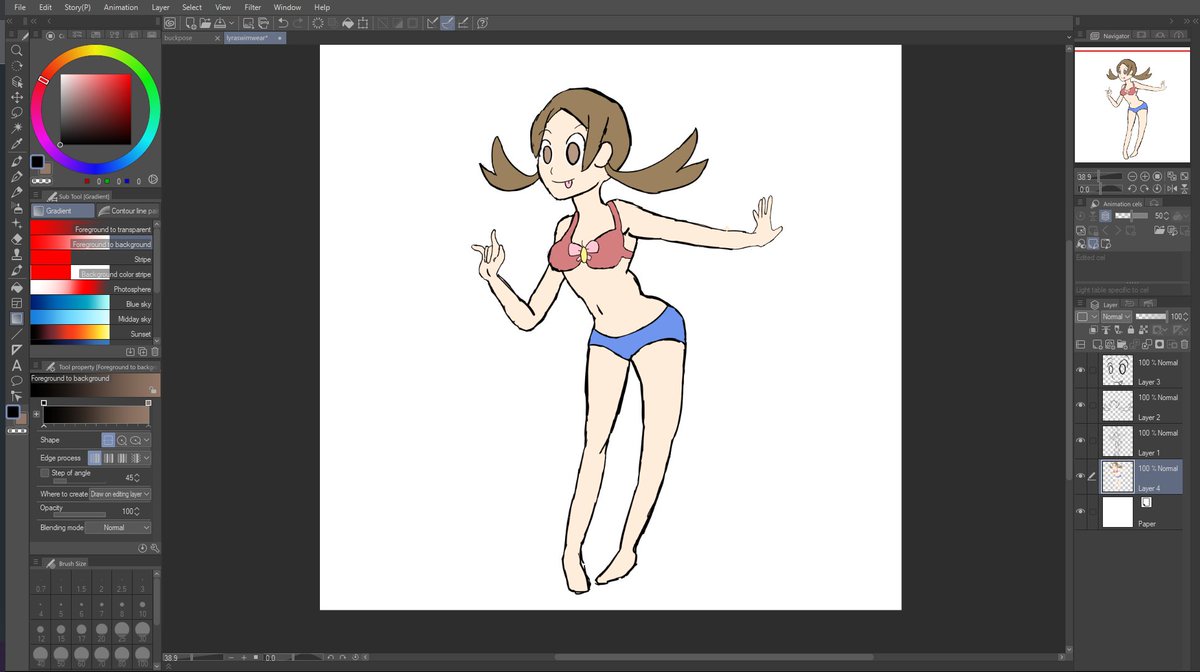The width and height of the screenshot is (1200, 672).
Task: Select the Gradient tool in the toolbar
Action: tap(16, 318)
